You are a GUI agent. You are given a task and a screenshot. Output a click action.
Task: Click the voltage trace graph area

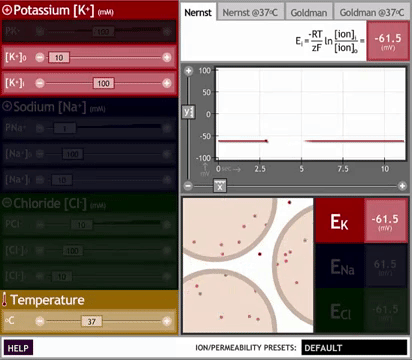pyautogui.click(x=311, y=114)
